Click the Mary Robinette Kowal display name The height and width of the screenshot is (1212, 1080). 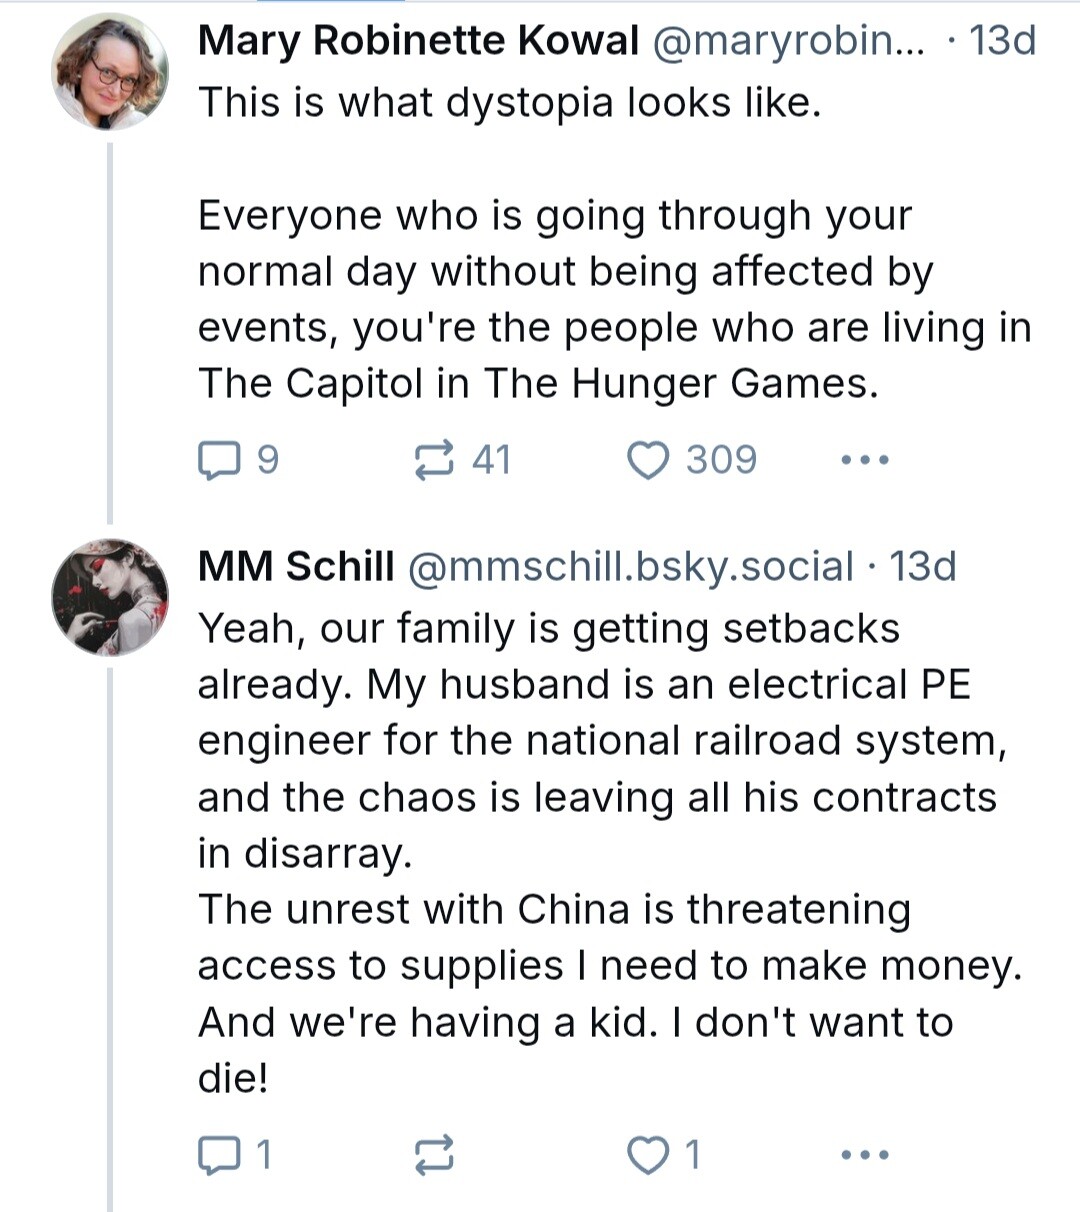point(418,41)
